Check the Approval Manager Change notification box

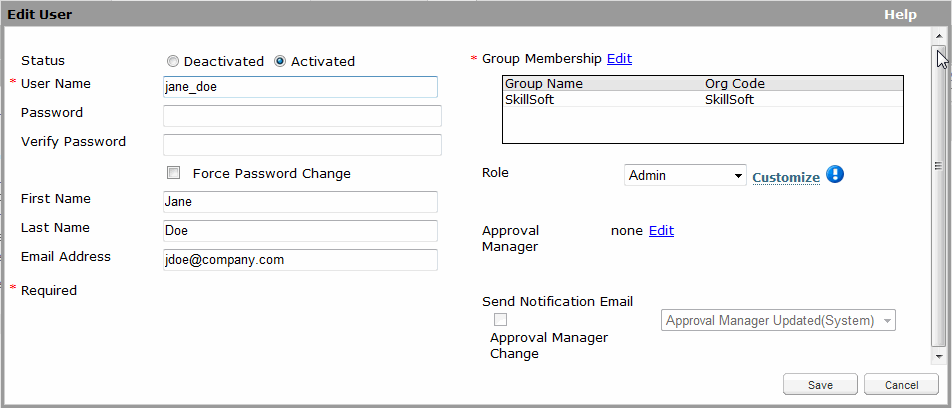(x=501, y=320)
